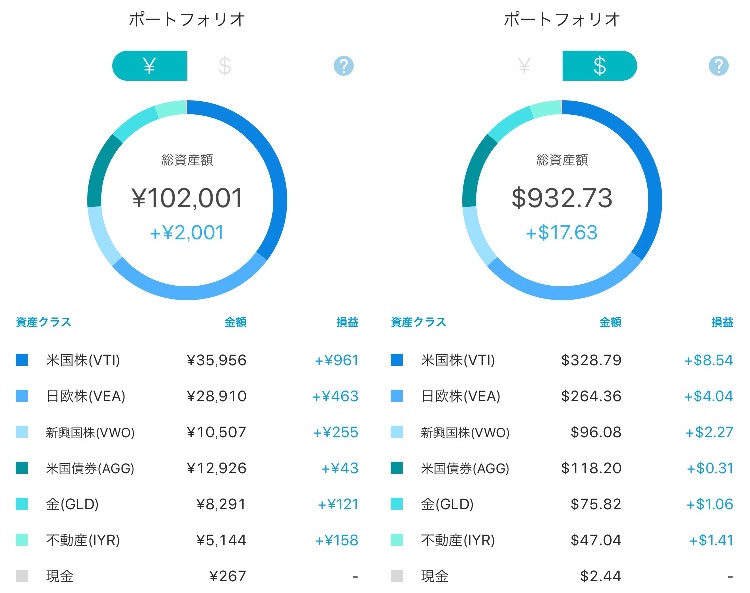Screen dimensions: 750x593
Task: Click the 資産クラス header in yen table
Action: (x=44, y=322)
